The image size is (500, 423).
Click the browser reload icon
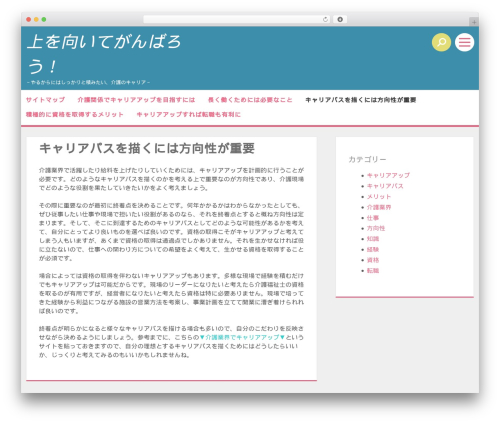pyautogui.click(x=325, y=19)
